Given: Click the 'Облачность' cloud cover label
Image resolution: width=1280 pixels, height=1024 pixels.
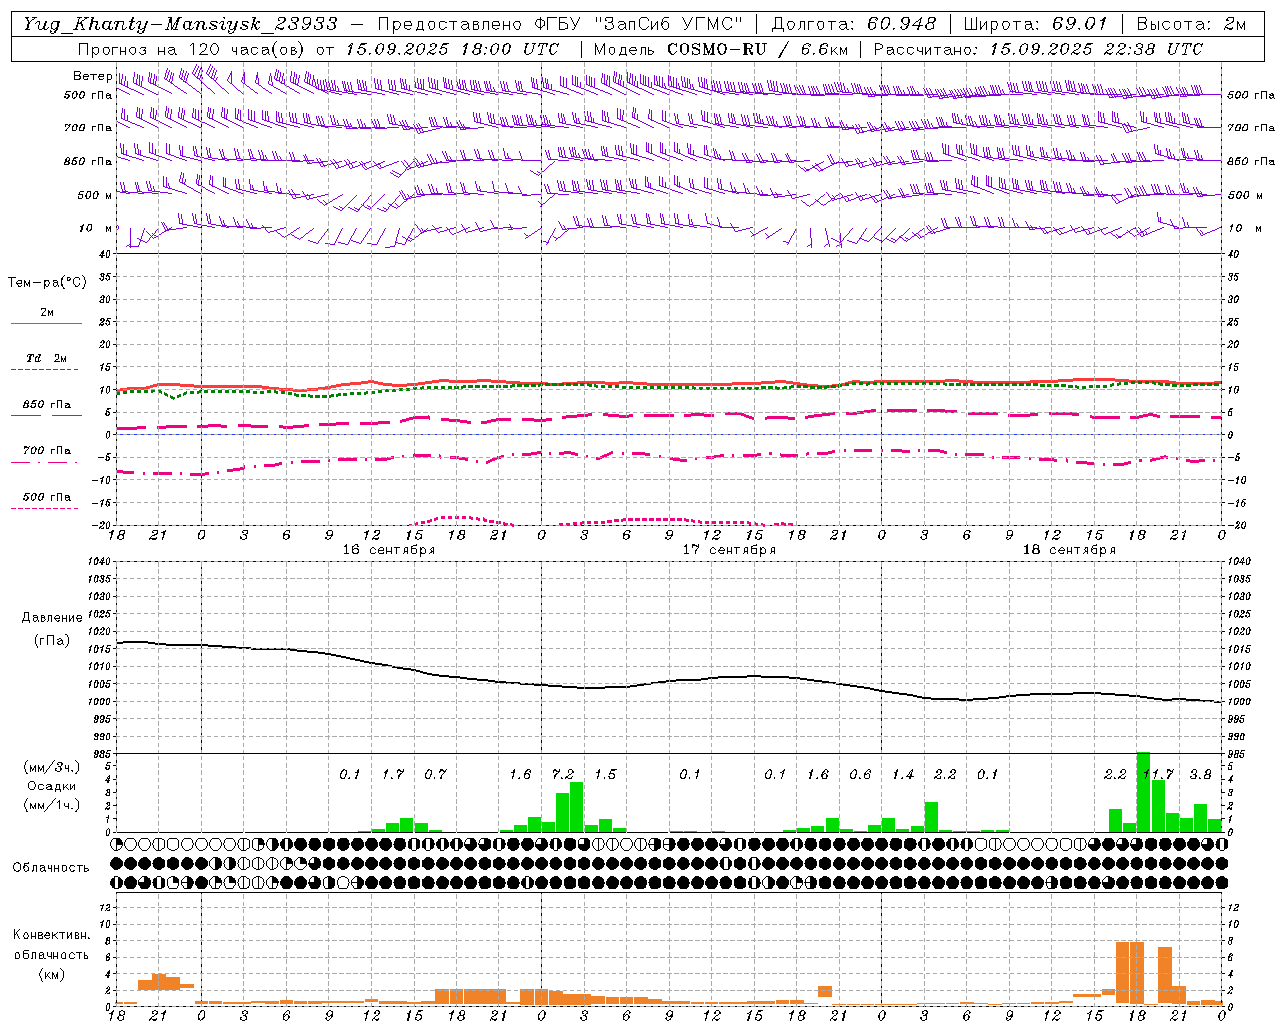Looking at the screenshot, I should click(x=51, y=867).
